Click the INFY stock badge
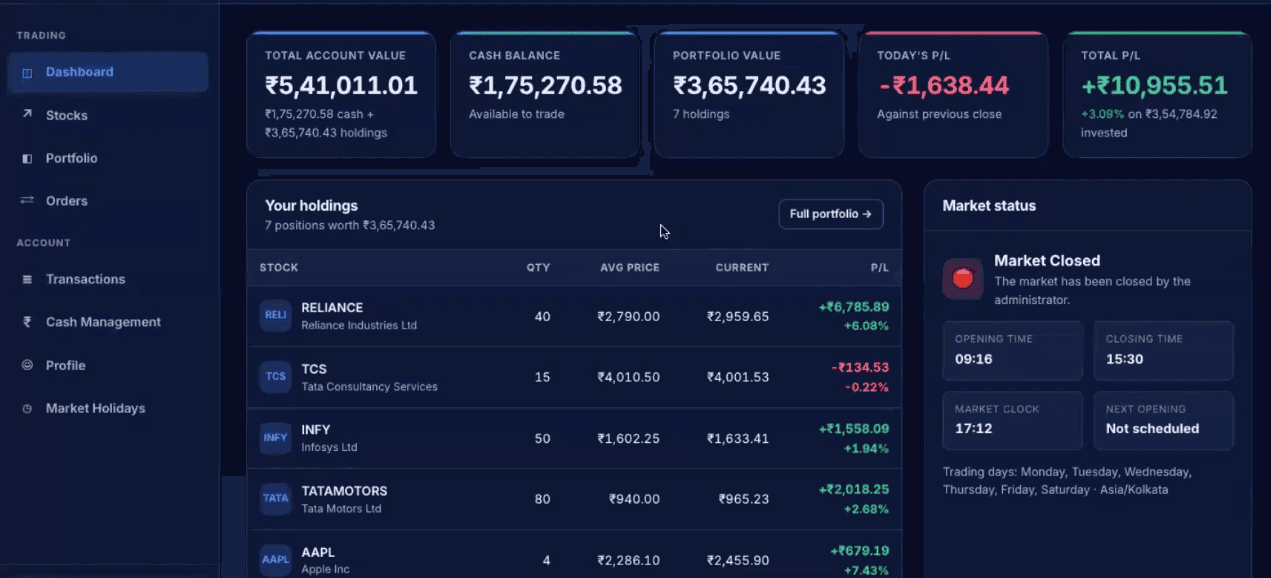The height and width of the screenshot is (578, 1271). click(275, 438)
